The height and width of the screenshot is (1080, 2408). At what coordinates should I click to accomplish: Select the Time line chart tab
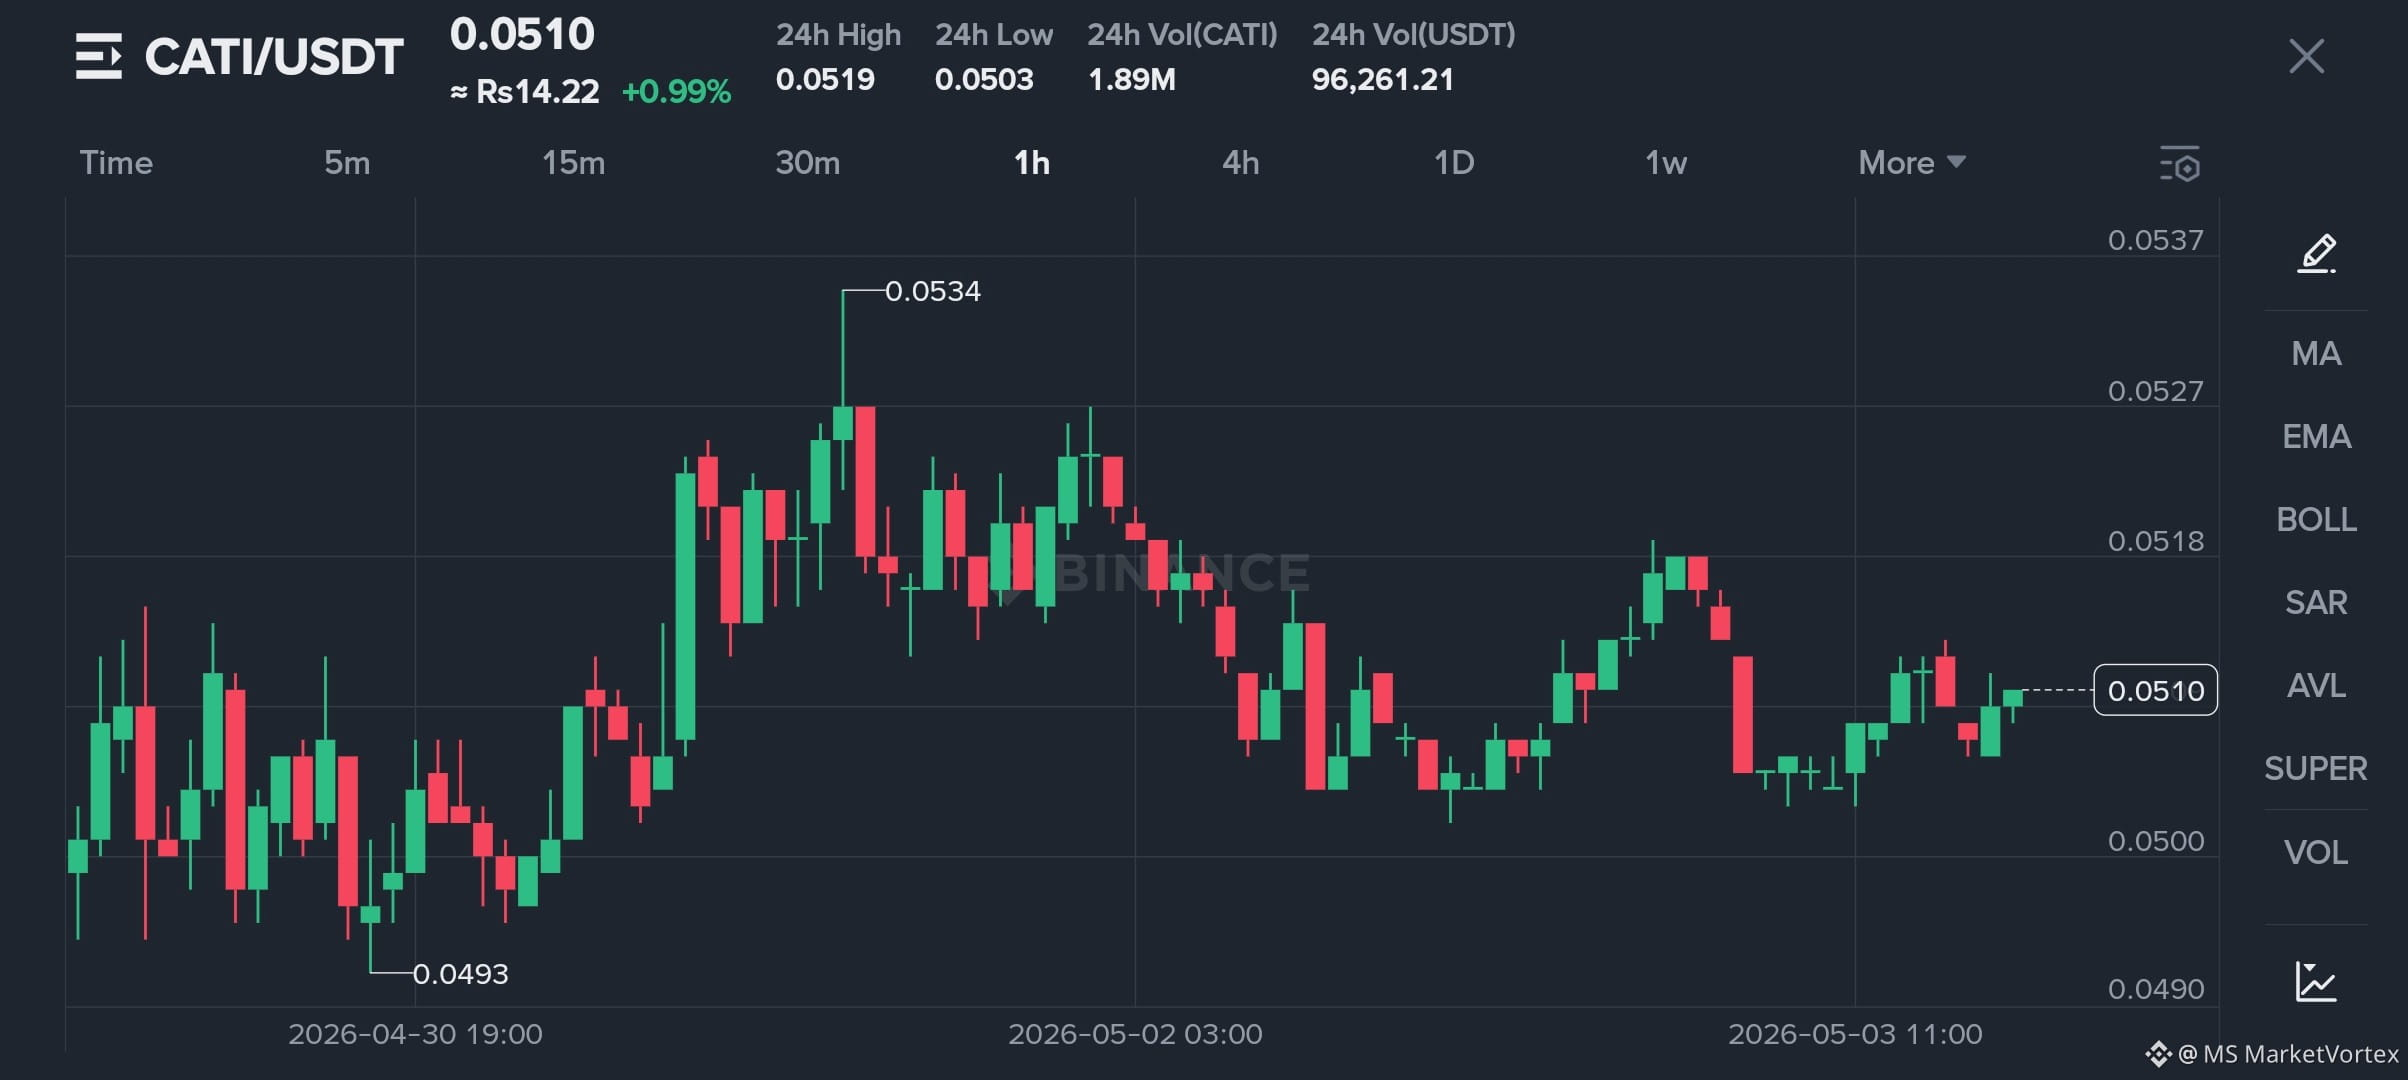point(116,162)
